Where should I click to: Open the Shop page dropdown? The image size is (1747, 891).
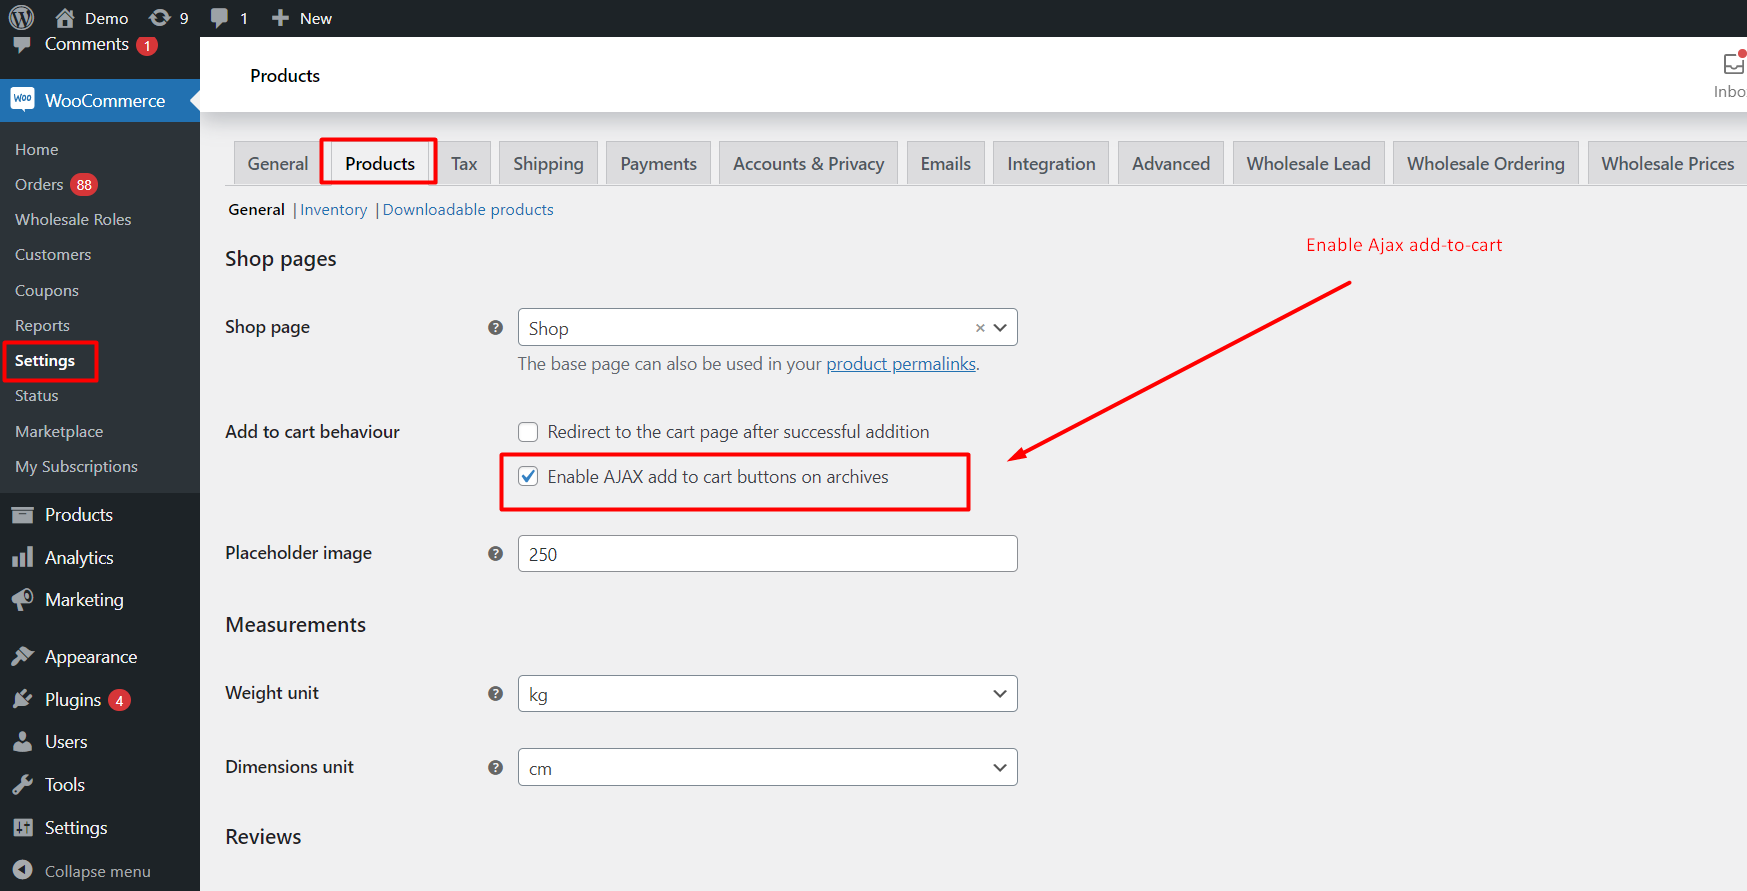767,327
